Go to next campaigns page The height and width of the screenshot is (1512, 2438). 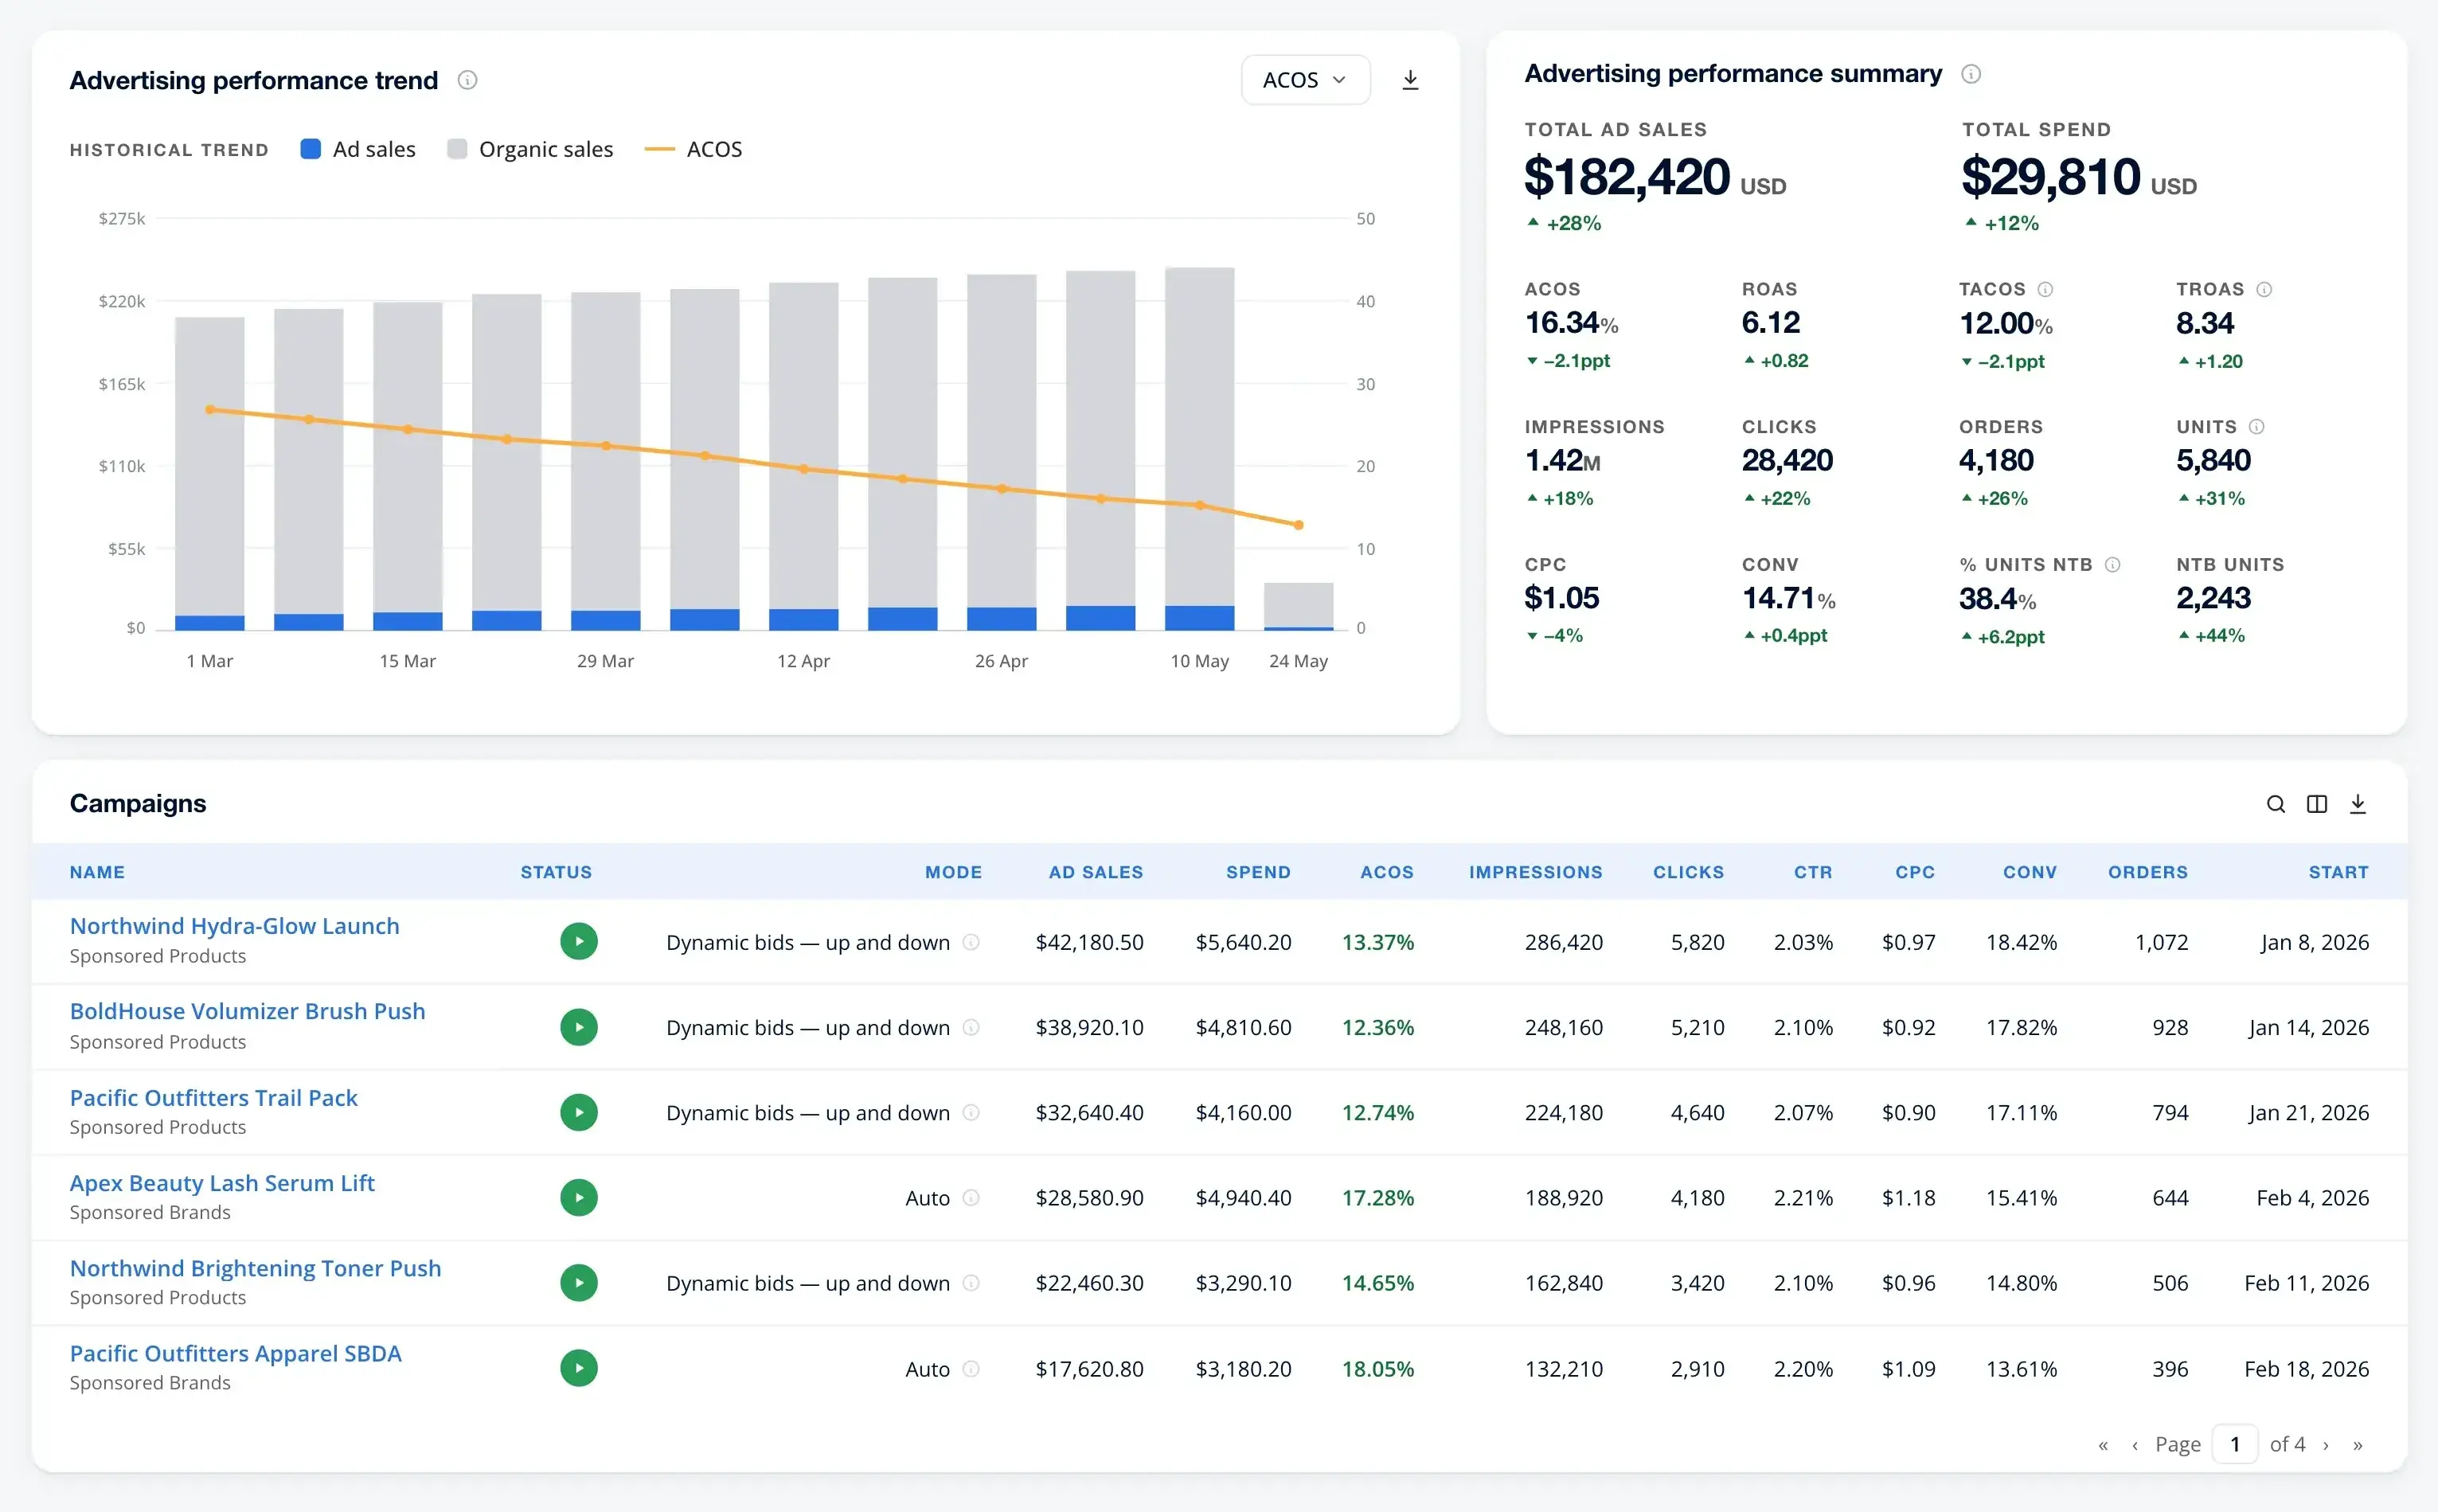pyautogui.click(x=2326, y=1445)
